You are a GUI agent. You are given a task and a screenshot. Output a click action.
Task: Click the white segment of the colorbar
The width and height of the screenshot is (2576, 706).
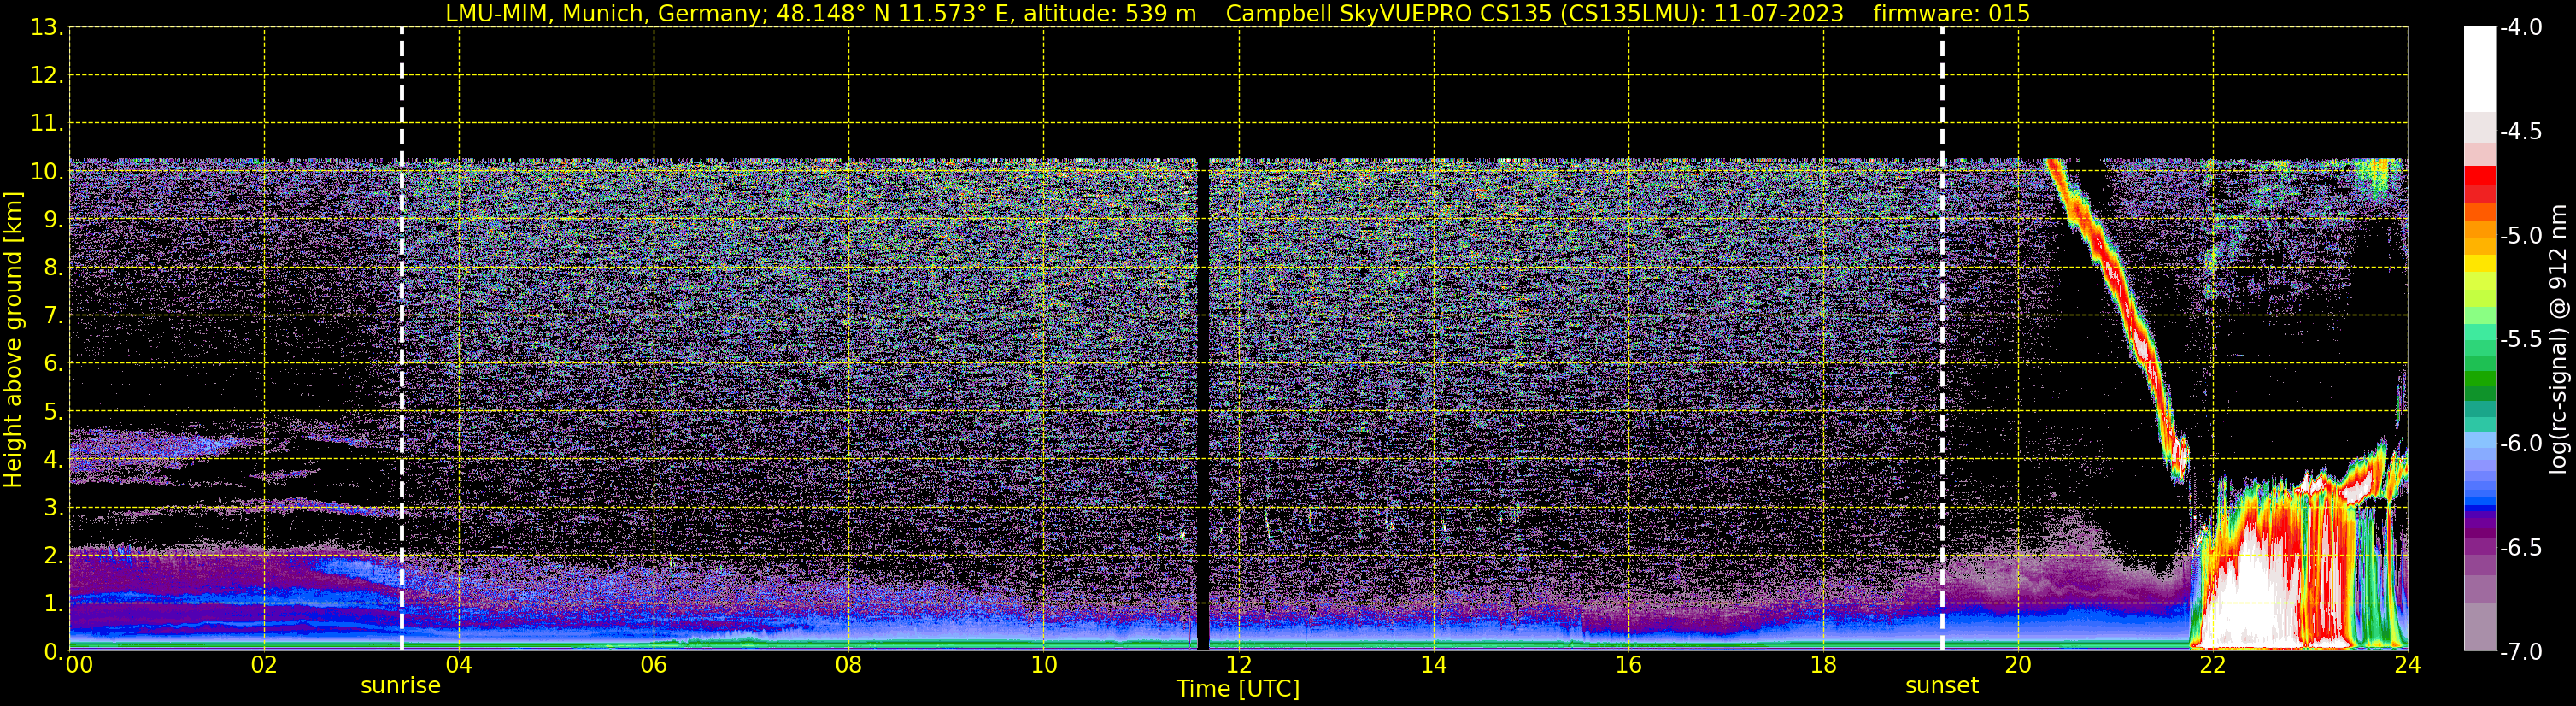2479,70
